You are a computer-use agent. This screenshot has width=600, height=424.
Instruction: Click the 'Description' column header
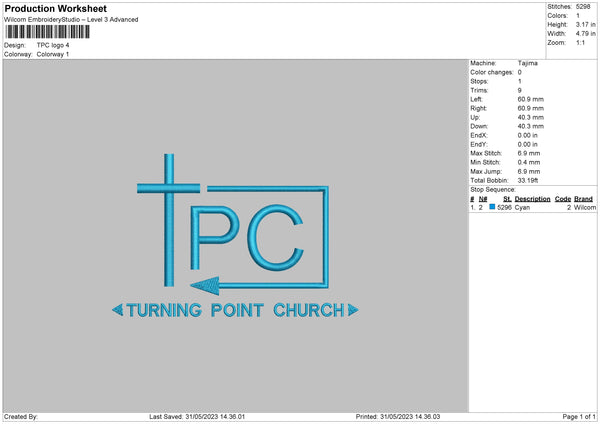point(532,199)
